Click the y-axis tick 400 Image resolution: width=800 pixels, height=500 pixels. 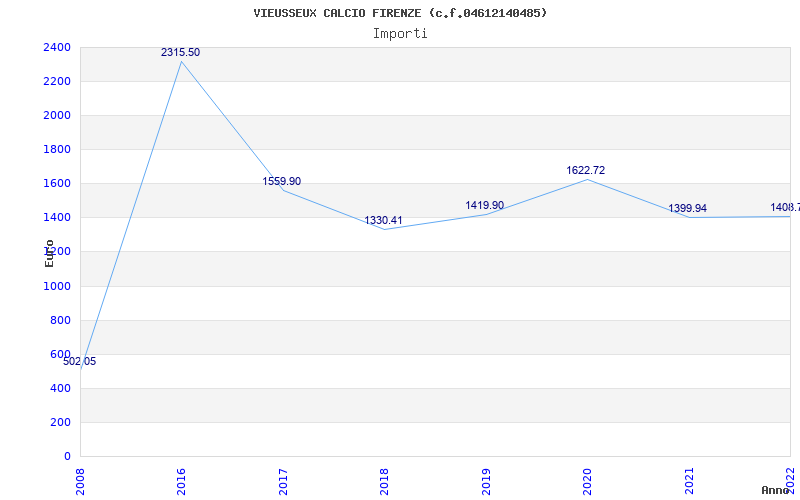coord(60,388)
